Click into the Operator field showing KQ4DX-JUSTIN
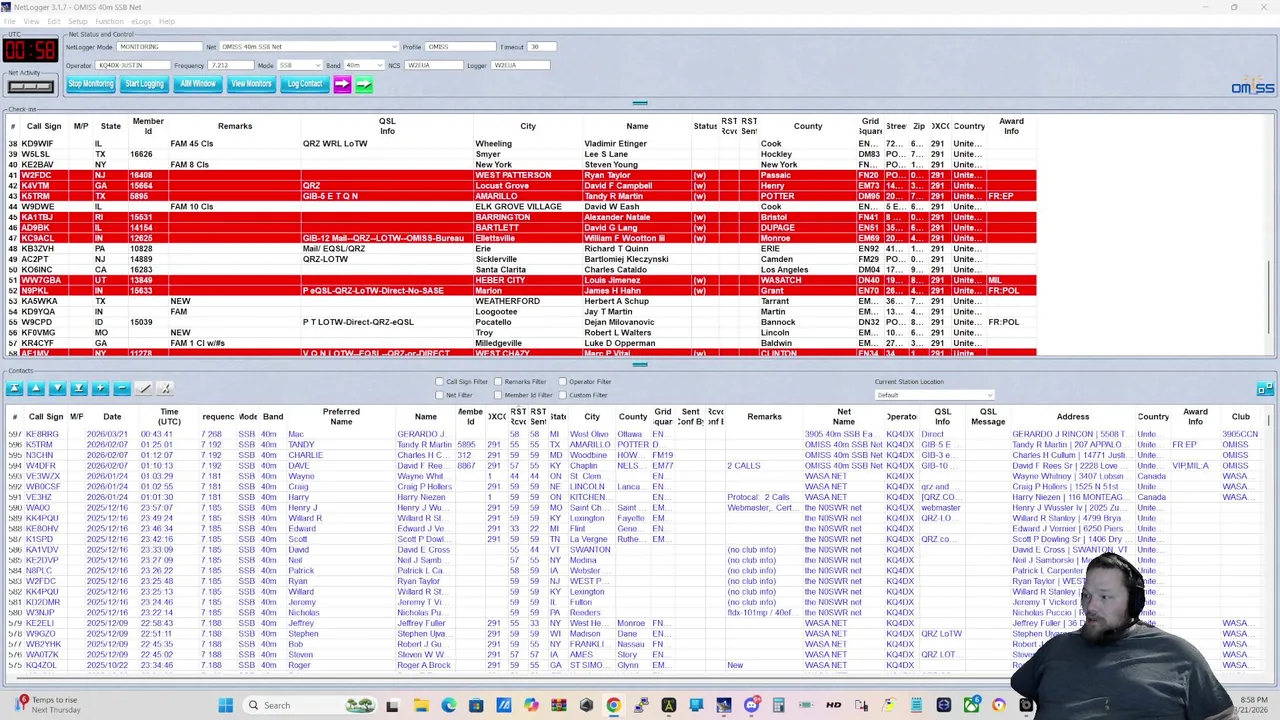1280x720 pixels. [134, 65]
